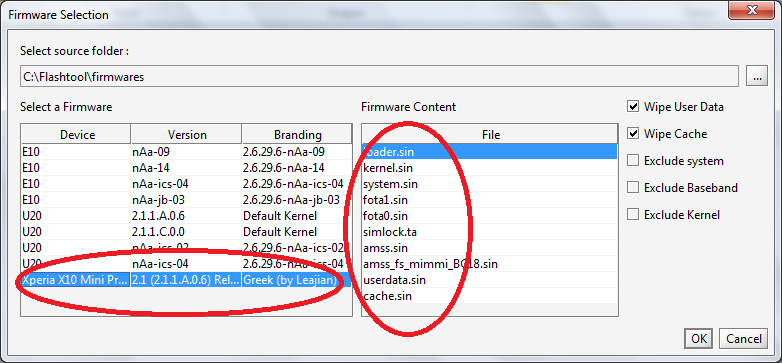Confirm with the OK button
The image size is (782, 363).
point(698,339)
